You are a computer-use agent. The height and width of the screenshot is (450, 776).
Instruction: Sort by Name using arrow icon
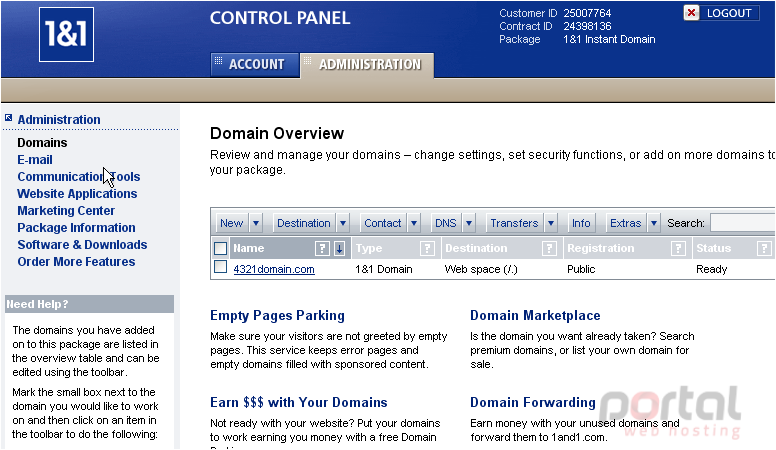(340, 249)
